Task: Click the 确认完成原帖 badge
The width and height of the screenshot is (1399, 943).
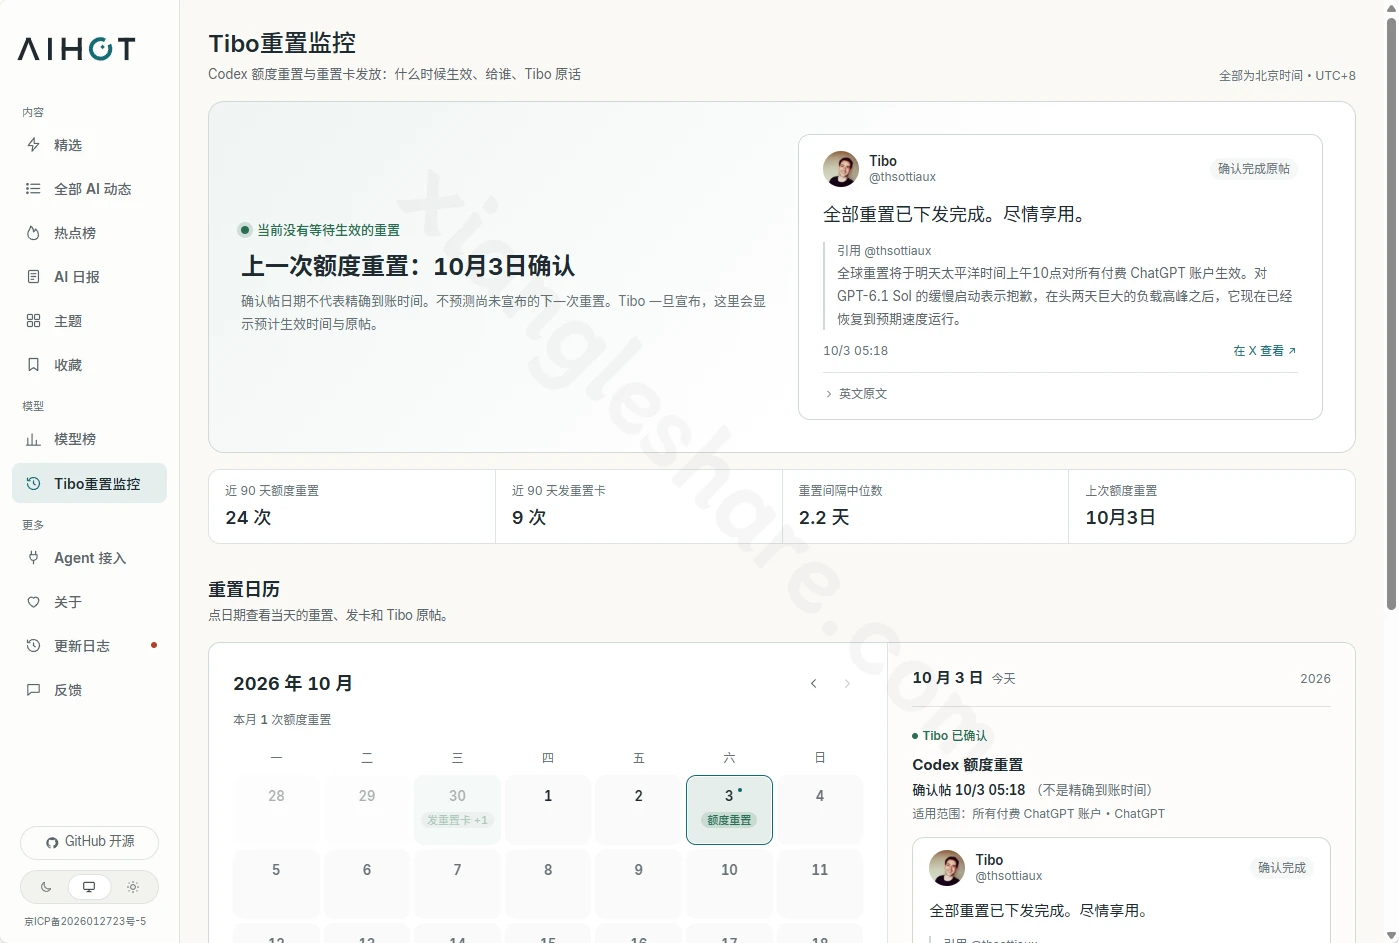Action: [1254, 169]
